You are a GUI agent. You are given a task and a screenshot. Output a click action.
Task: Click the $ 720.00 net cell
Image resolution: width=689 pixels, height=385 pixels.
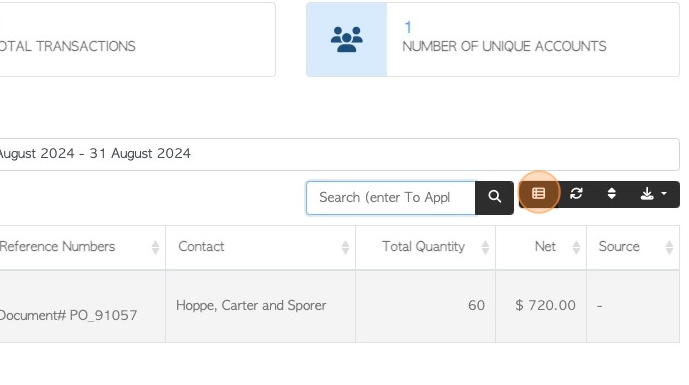click(x=545, y=305)
